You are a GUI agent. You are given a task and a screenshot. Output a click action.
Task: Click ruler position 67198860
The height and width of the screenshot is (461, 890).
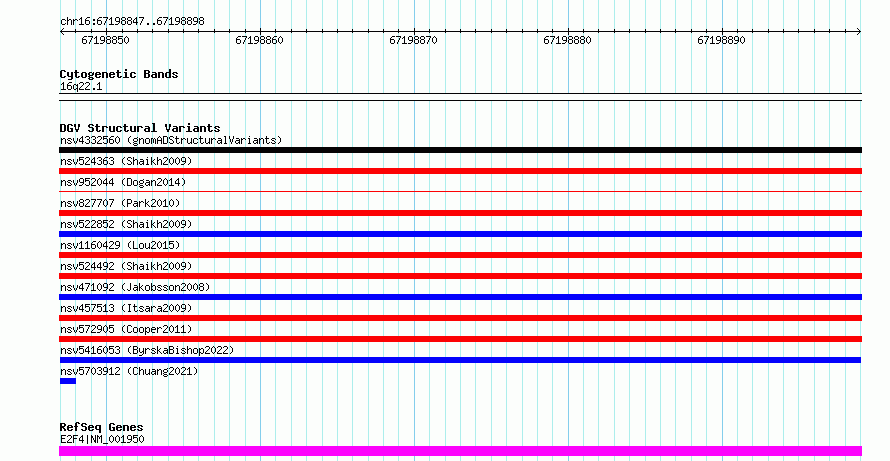click(x=259, y=40)
